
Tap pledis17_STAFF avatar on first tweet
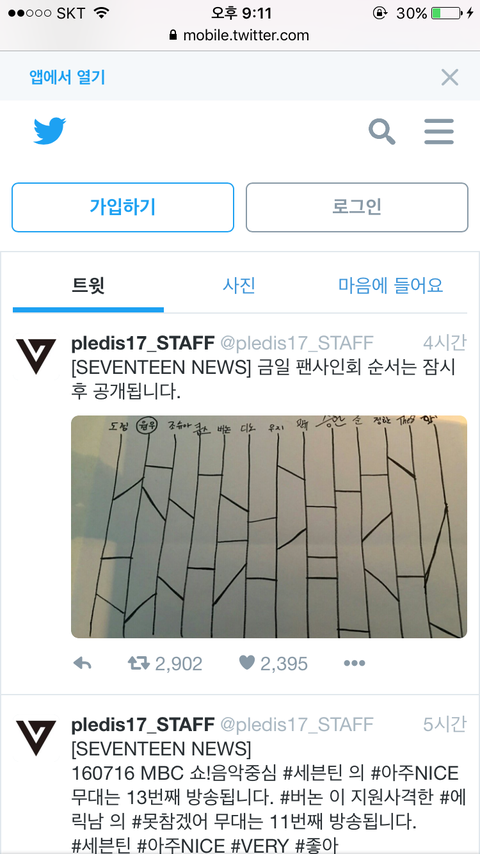[36, 356]
